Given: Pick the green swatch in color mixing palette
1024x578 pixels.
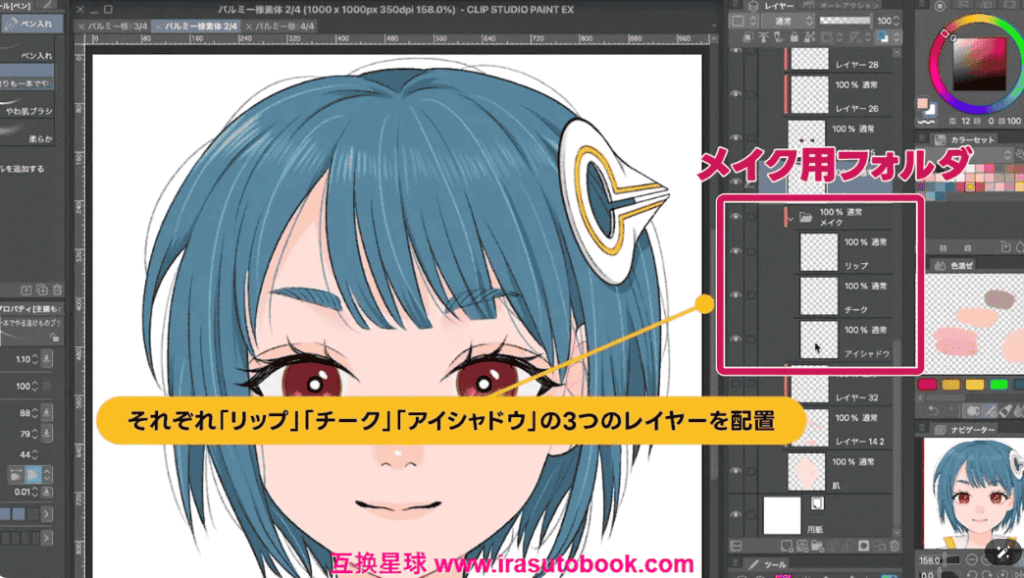Looking at the screenshot, I should point(998,384).
